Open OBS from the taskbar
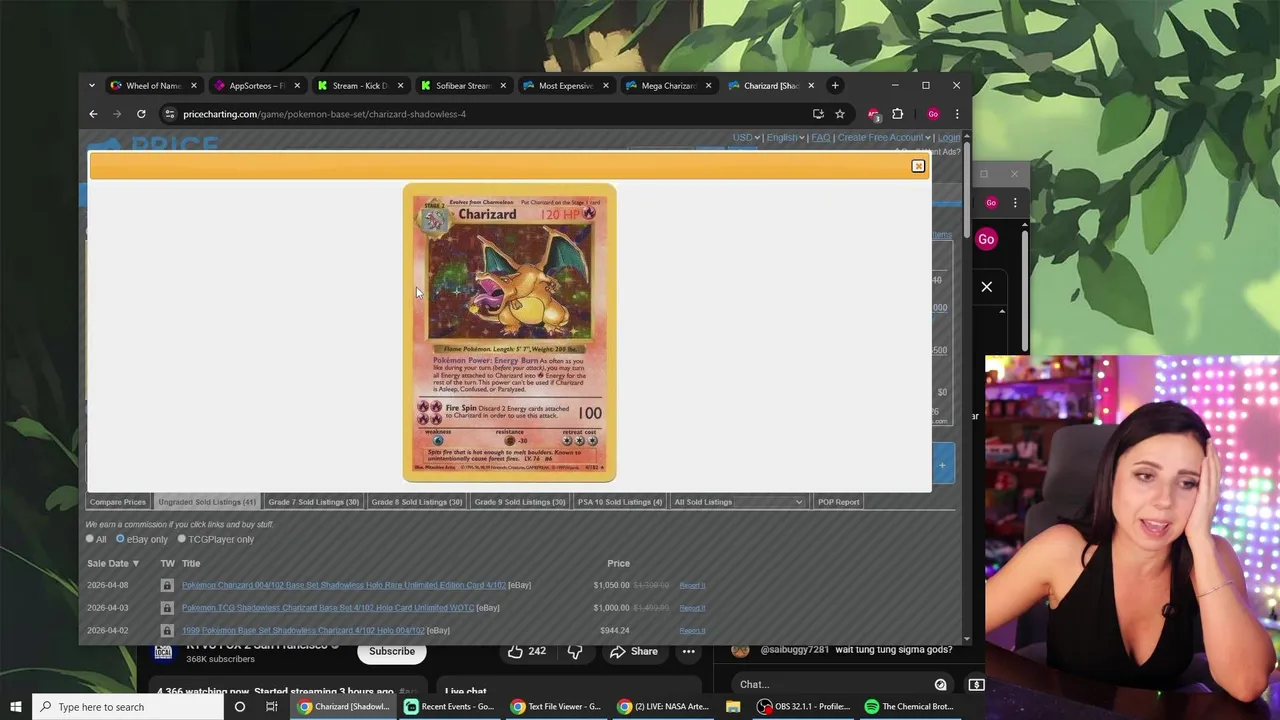 point(804,707)
